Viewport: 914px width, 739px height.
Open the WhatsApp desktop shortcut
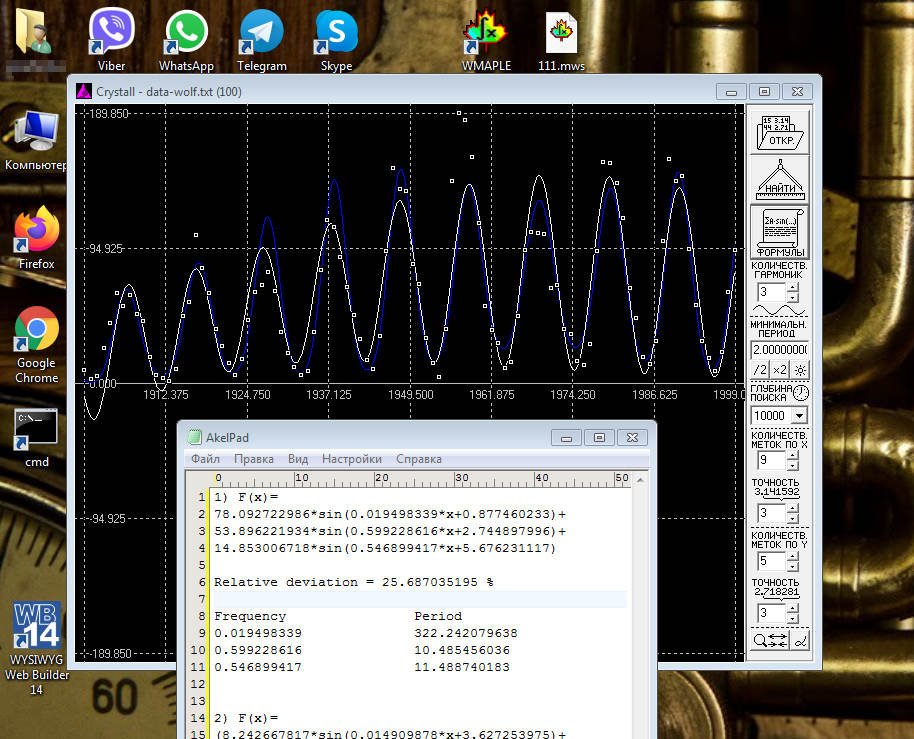point(186,39)
